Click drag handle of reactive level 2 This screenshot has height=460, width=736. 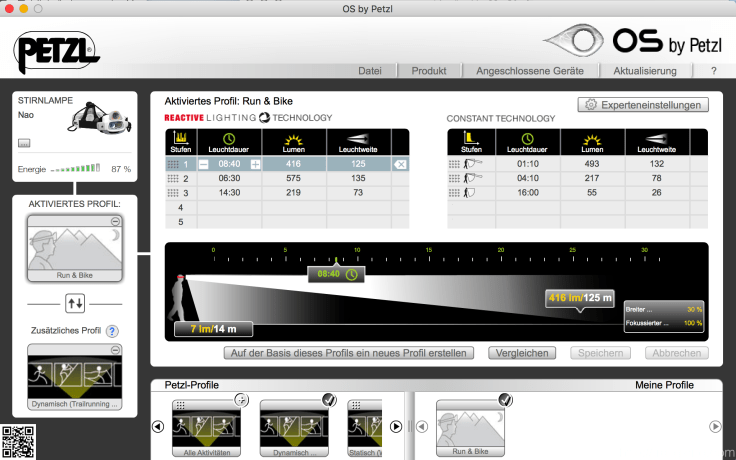pos(173,178)
